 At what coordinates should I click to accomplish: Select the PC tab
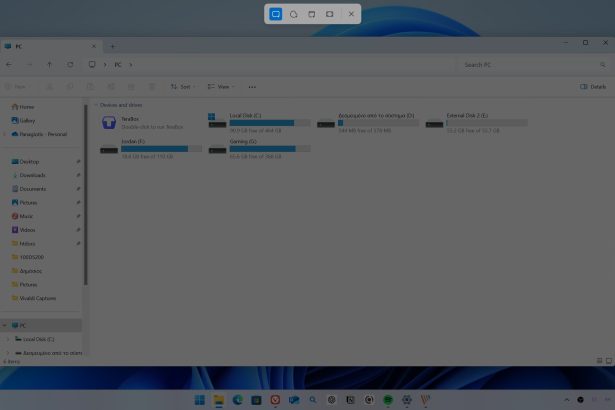point(51,46)
